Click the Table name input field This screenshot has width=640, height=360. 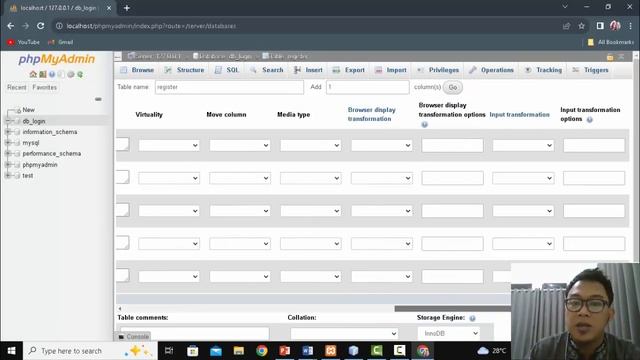229,87
